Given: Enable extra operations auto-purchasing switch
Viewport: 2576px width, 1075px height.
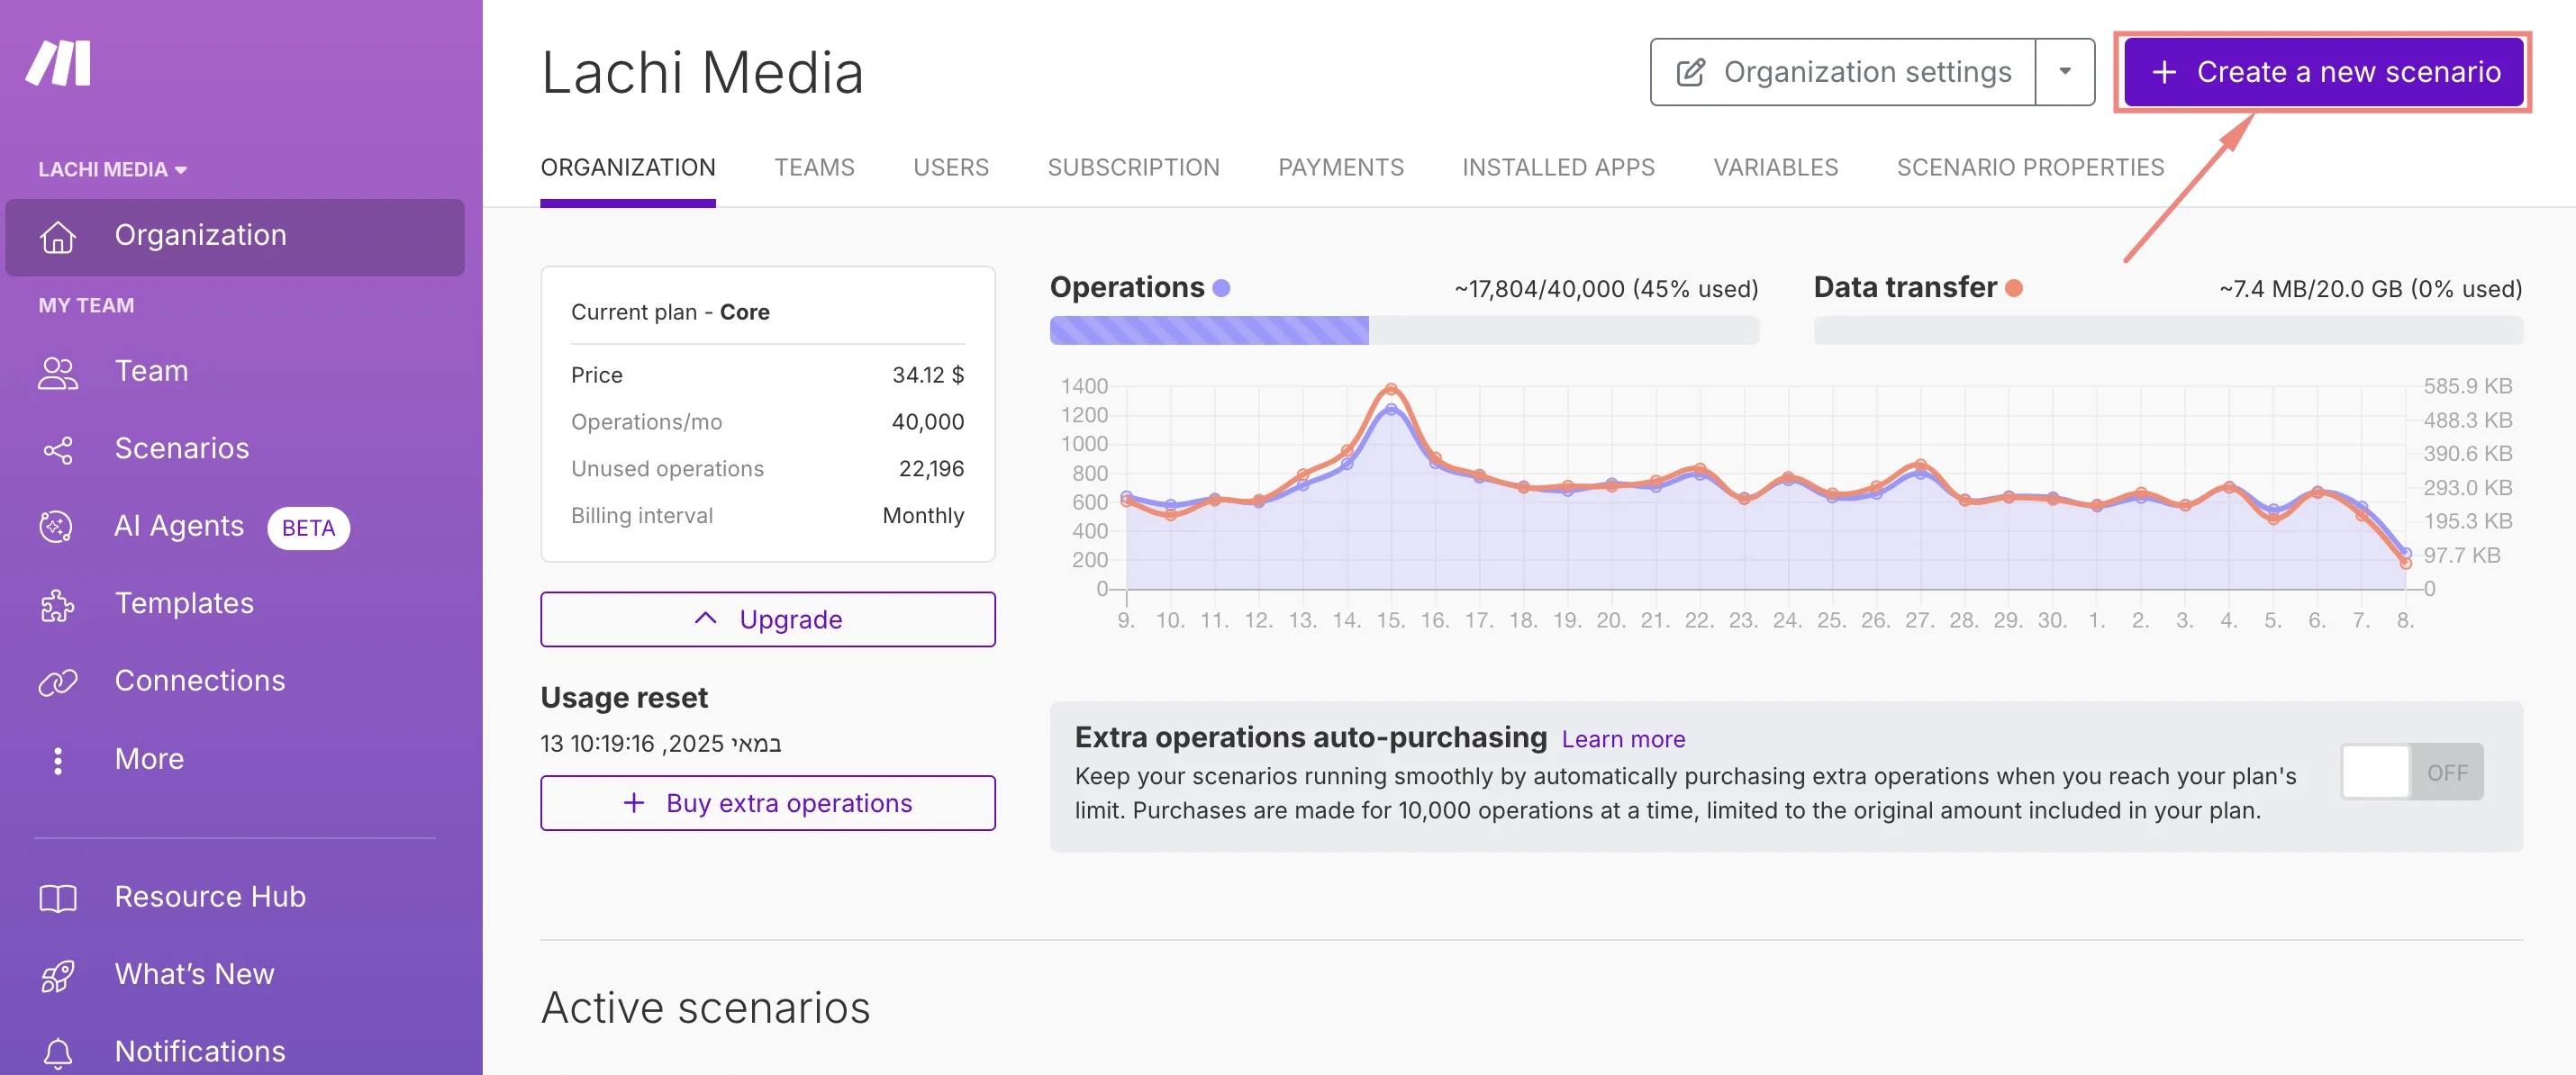Looking at the screenshot, I should tap(2411, 772).
